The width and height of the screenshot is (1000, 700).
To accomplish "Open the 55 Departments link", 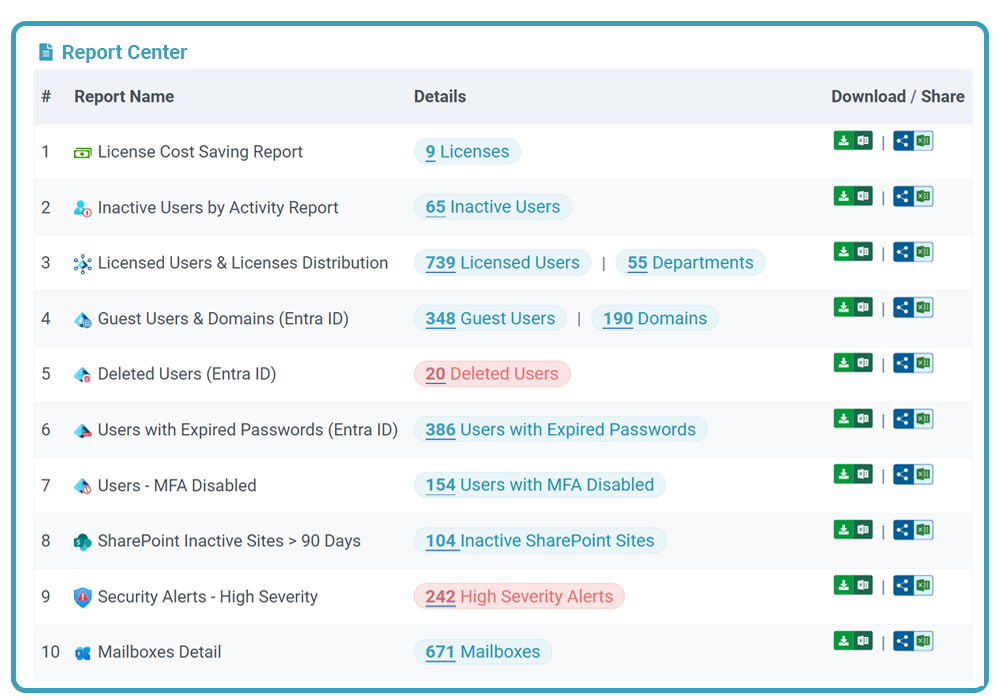I will (690, 263).
